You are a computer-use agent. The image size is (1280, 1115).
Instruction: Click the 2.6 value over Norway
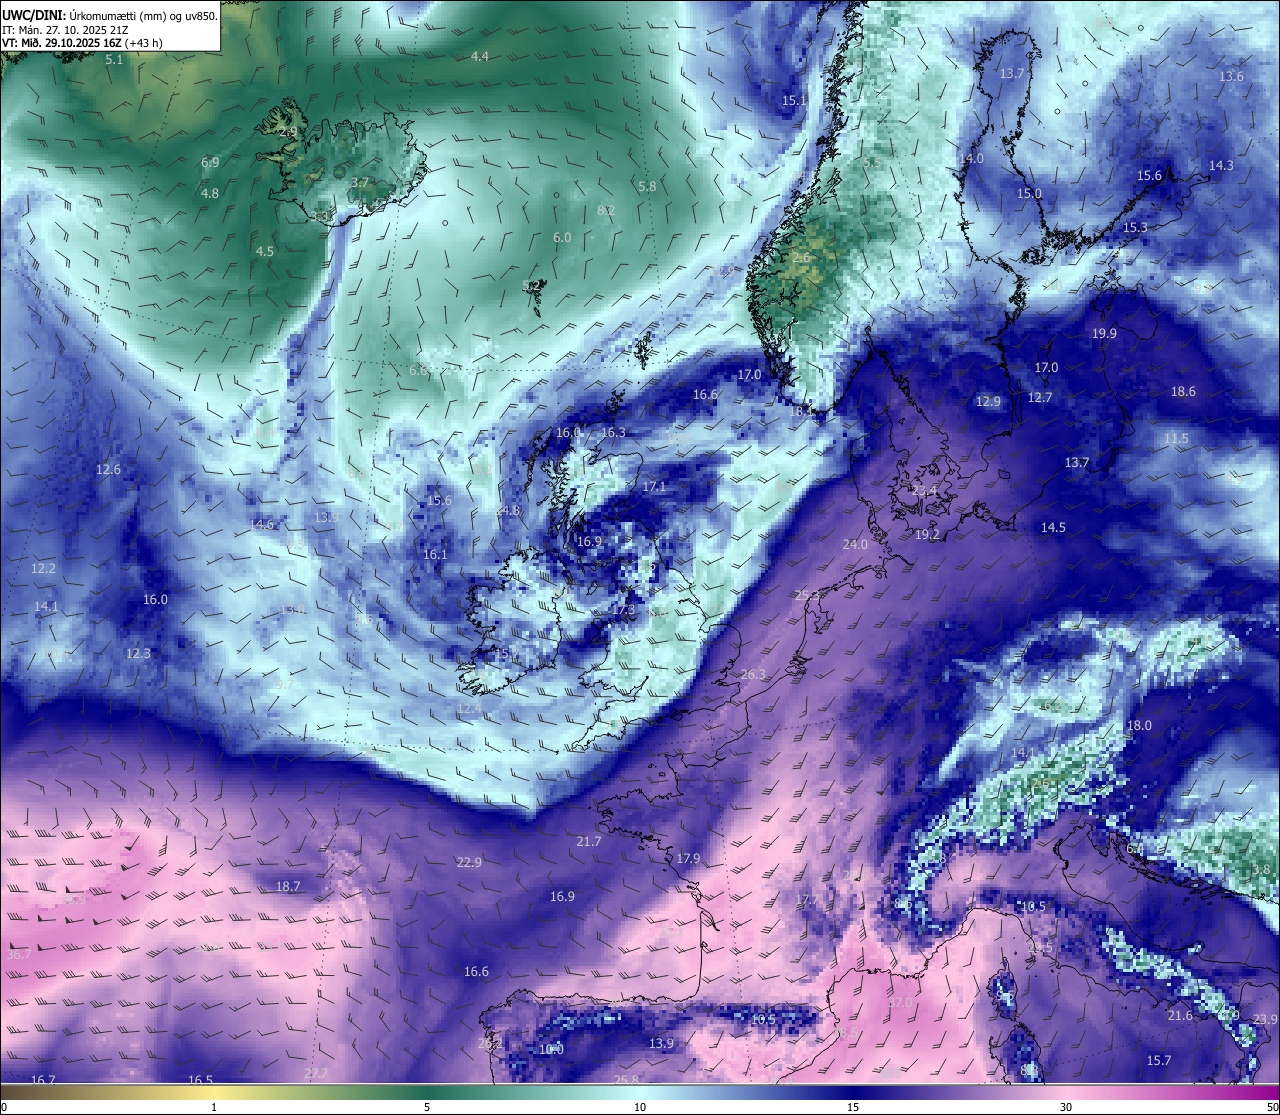pyautogui.click(x=801, y=258)
